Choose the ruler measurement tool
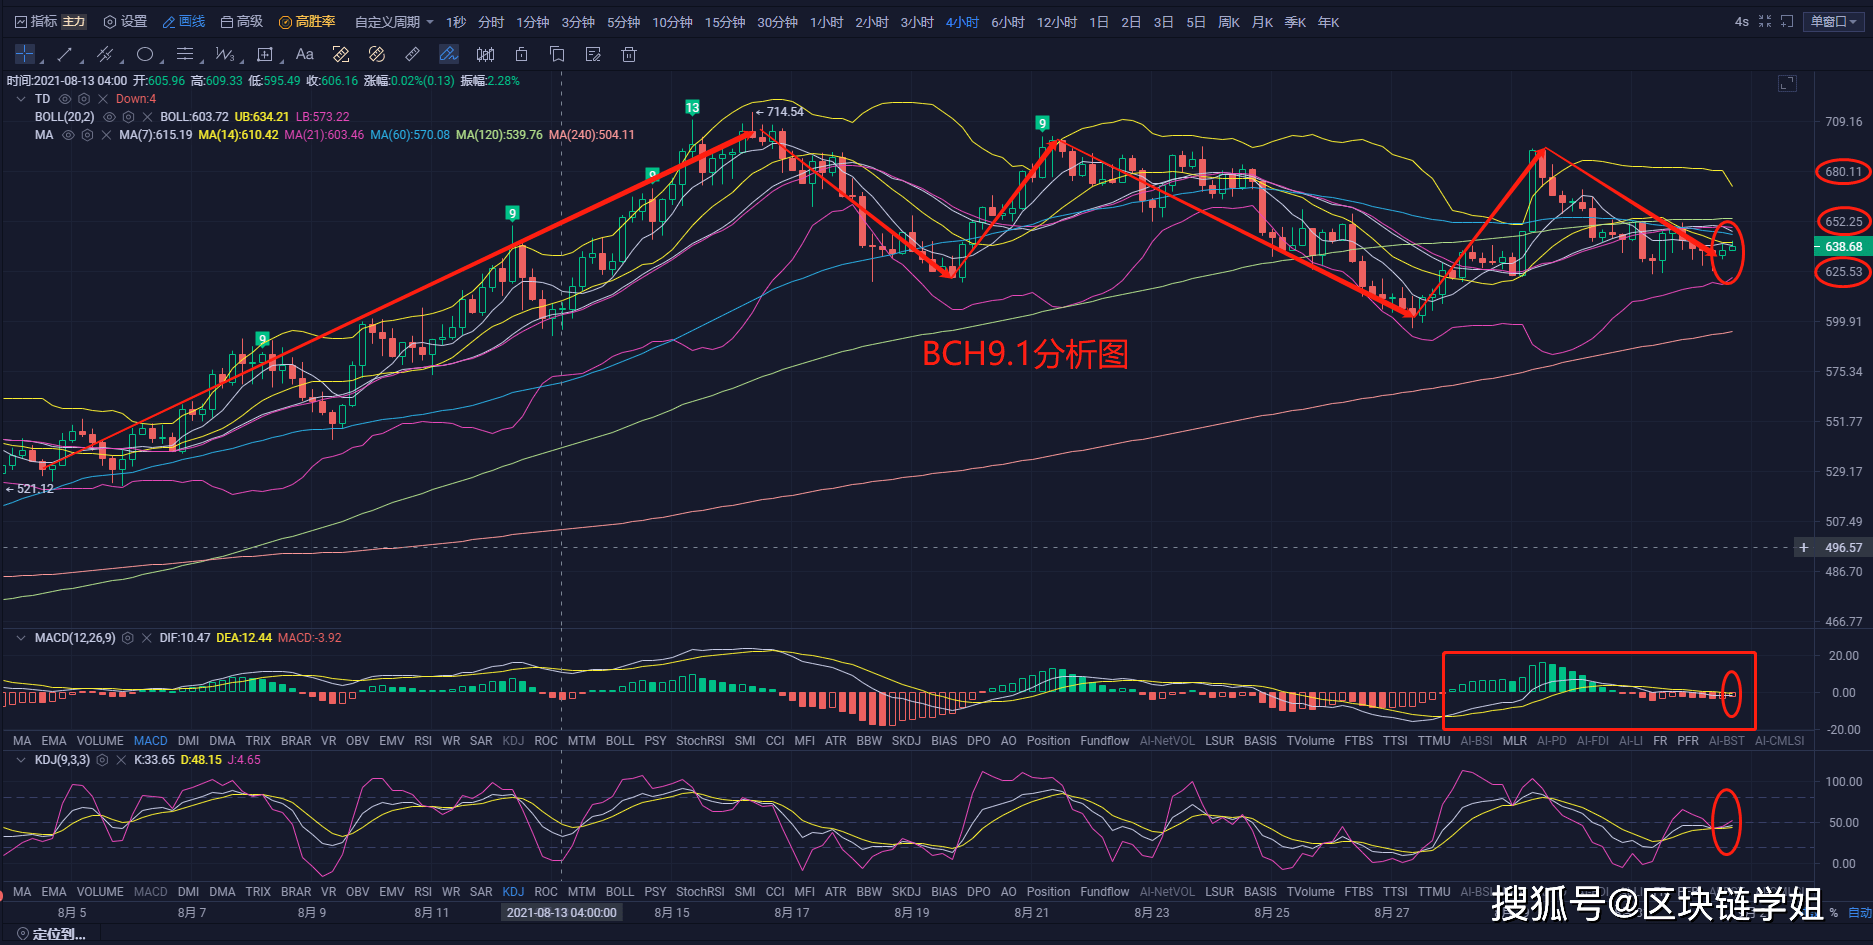Screen dimensions: 1873x945 412,54
